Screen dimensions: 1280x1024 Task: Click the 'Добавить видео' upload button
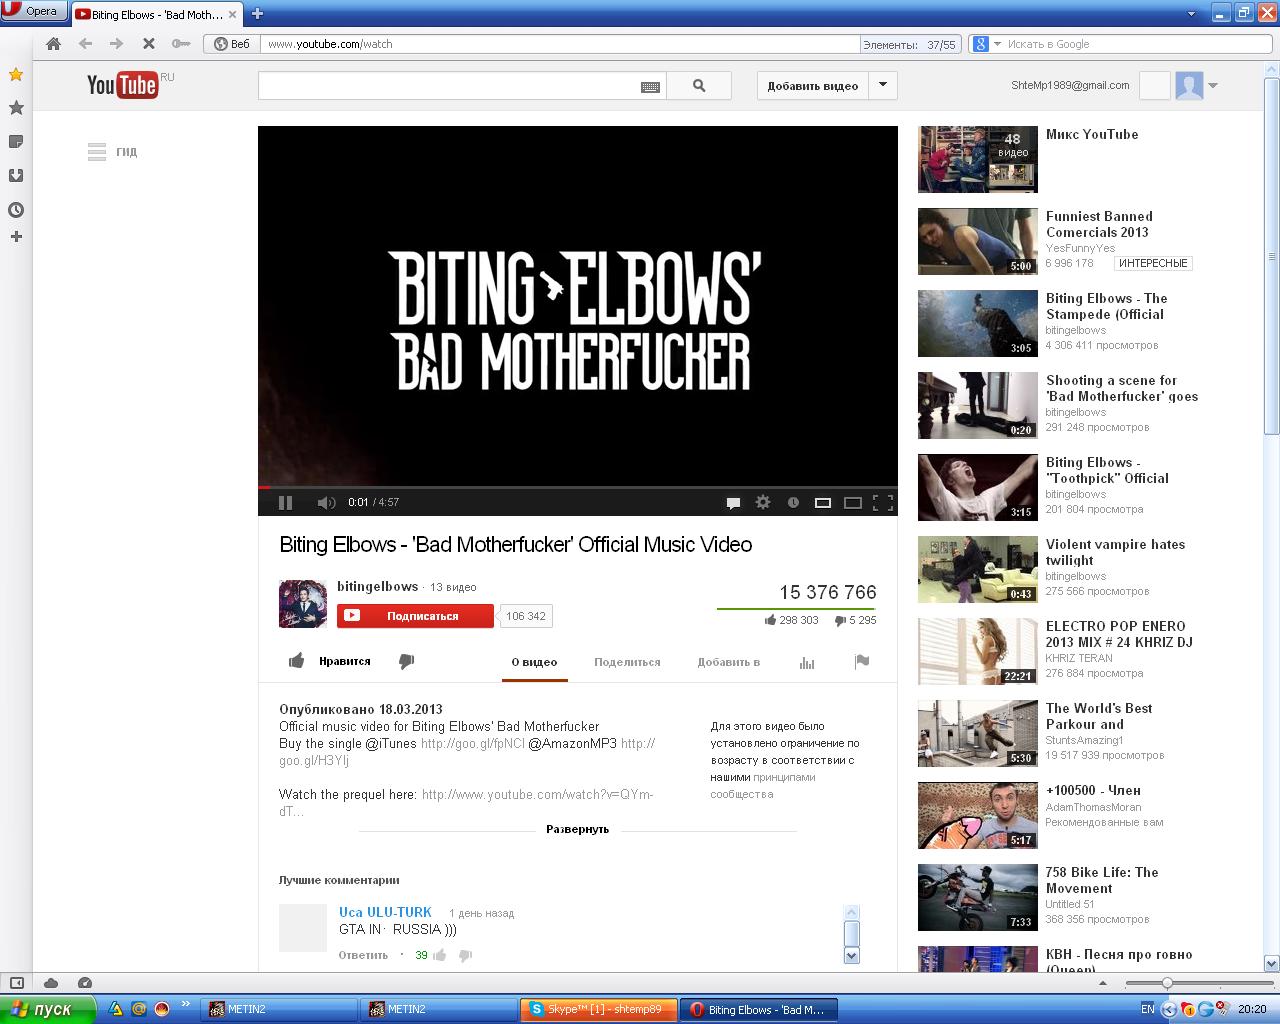coord(813,86)
